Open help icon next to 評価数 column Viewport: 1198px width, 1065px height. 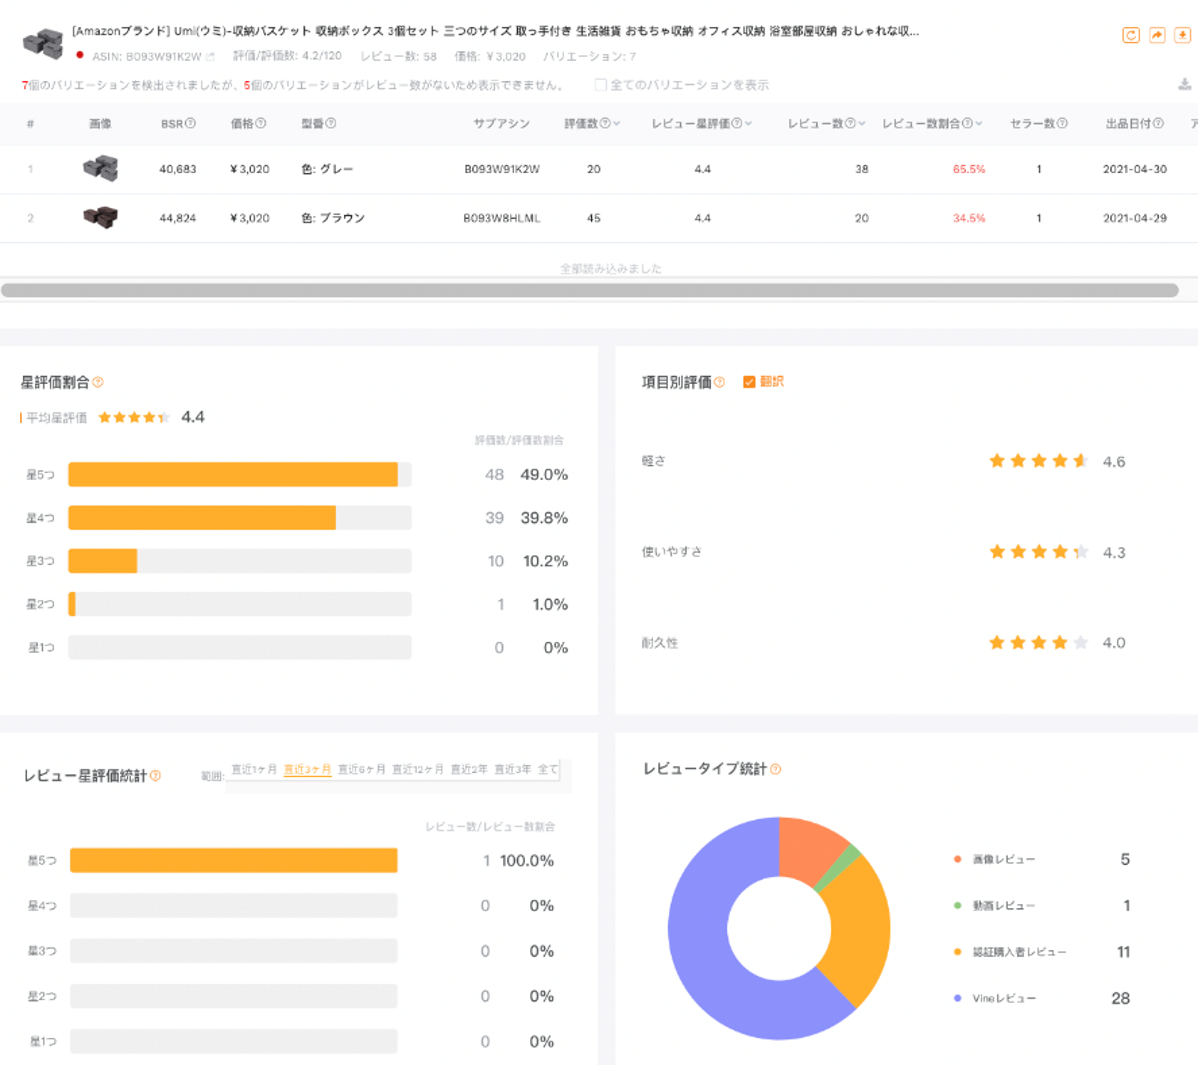pyautogui.click(x=605, y=124)
